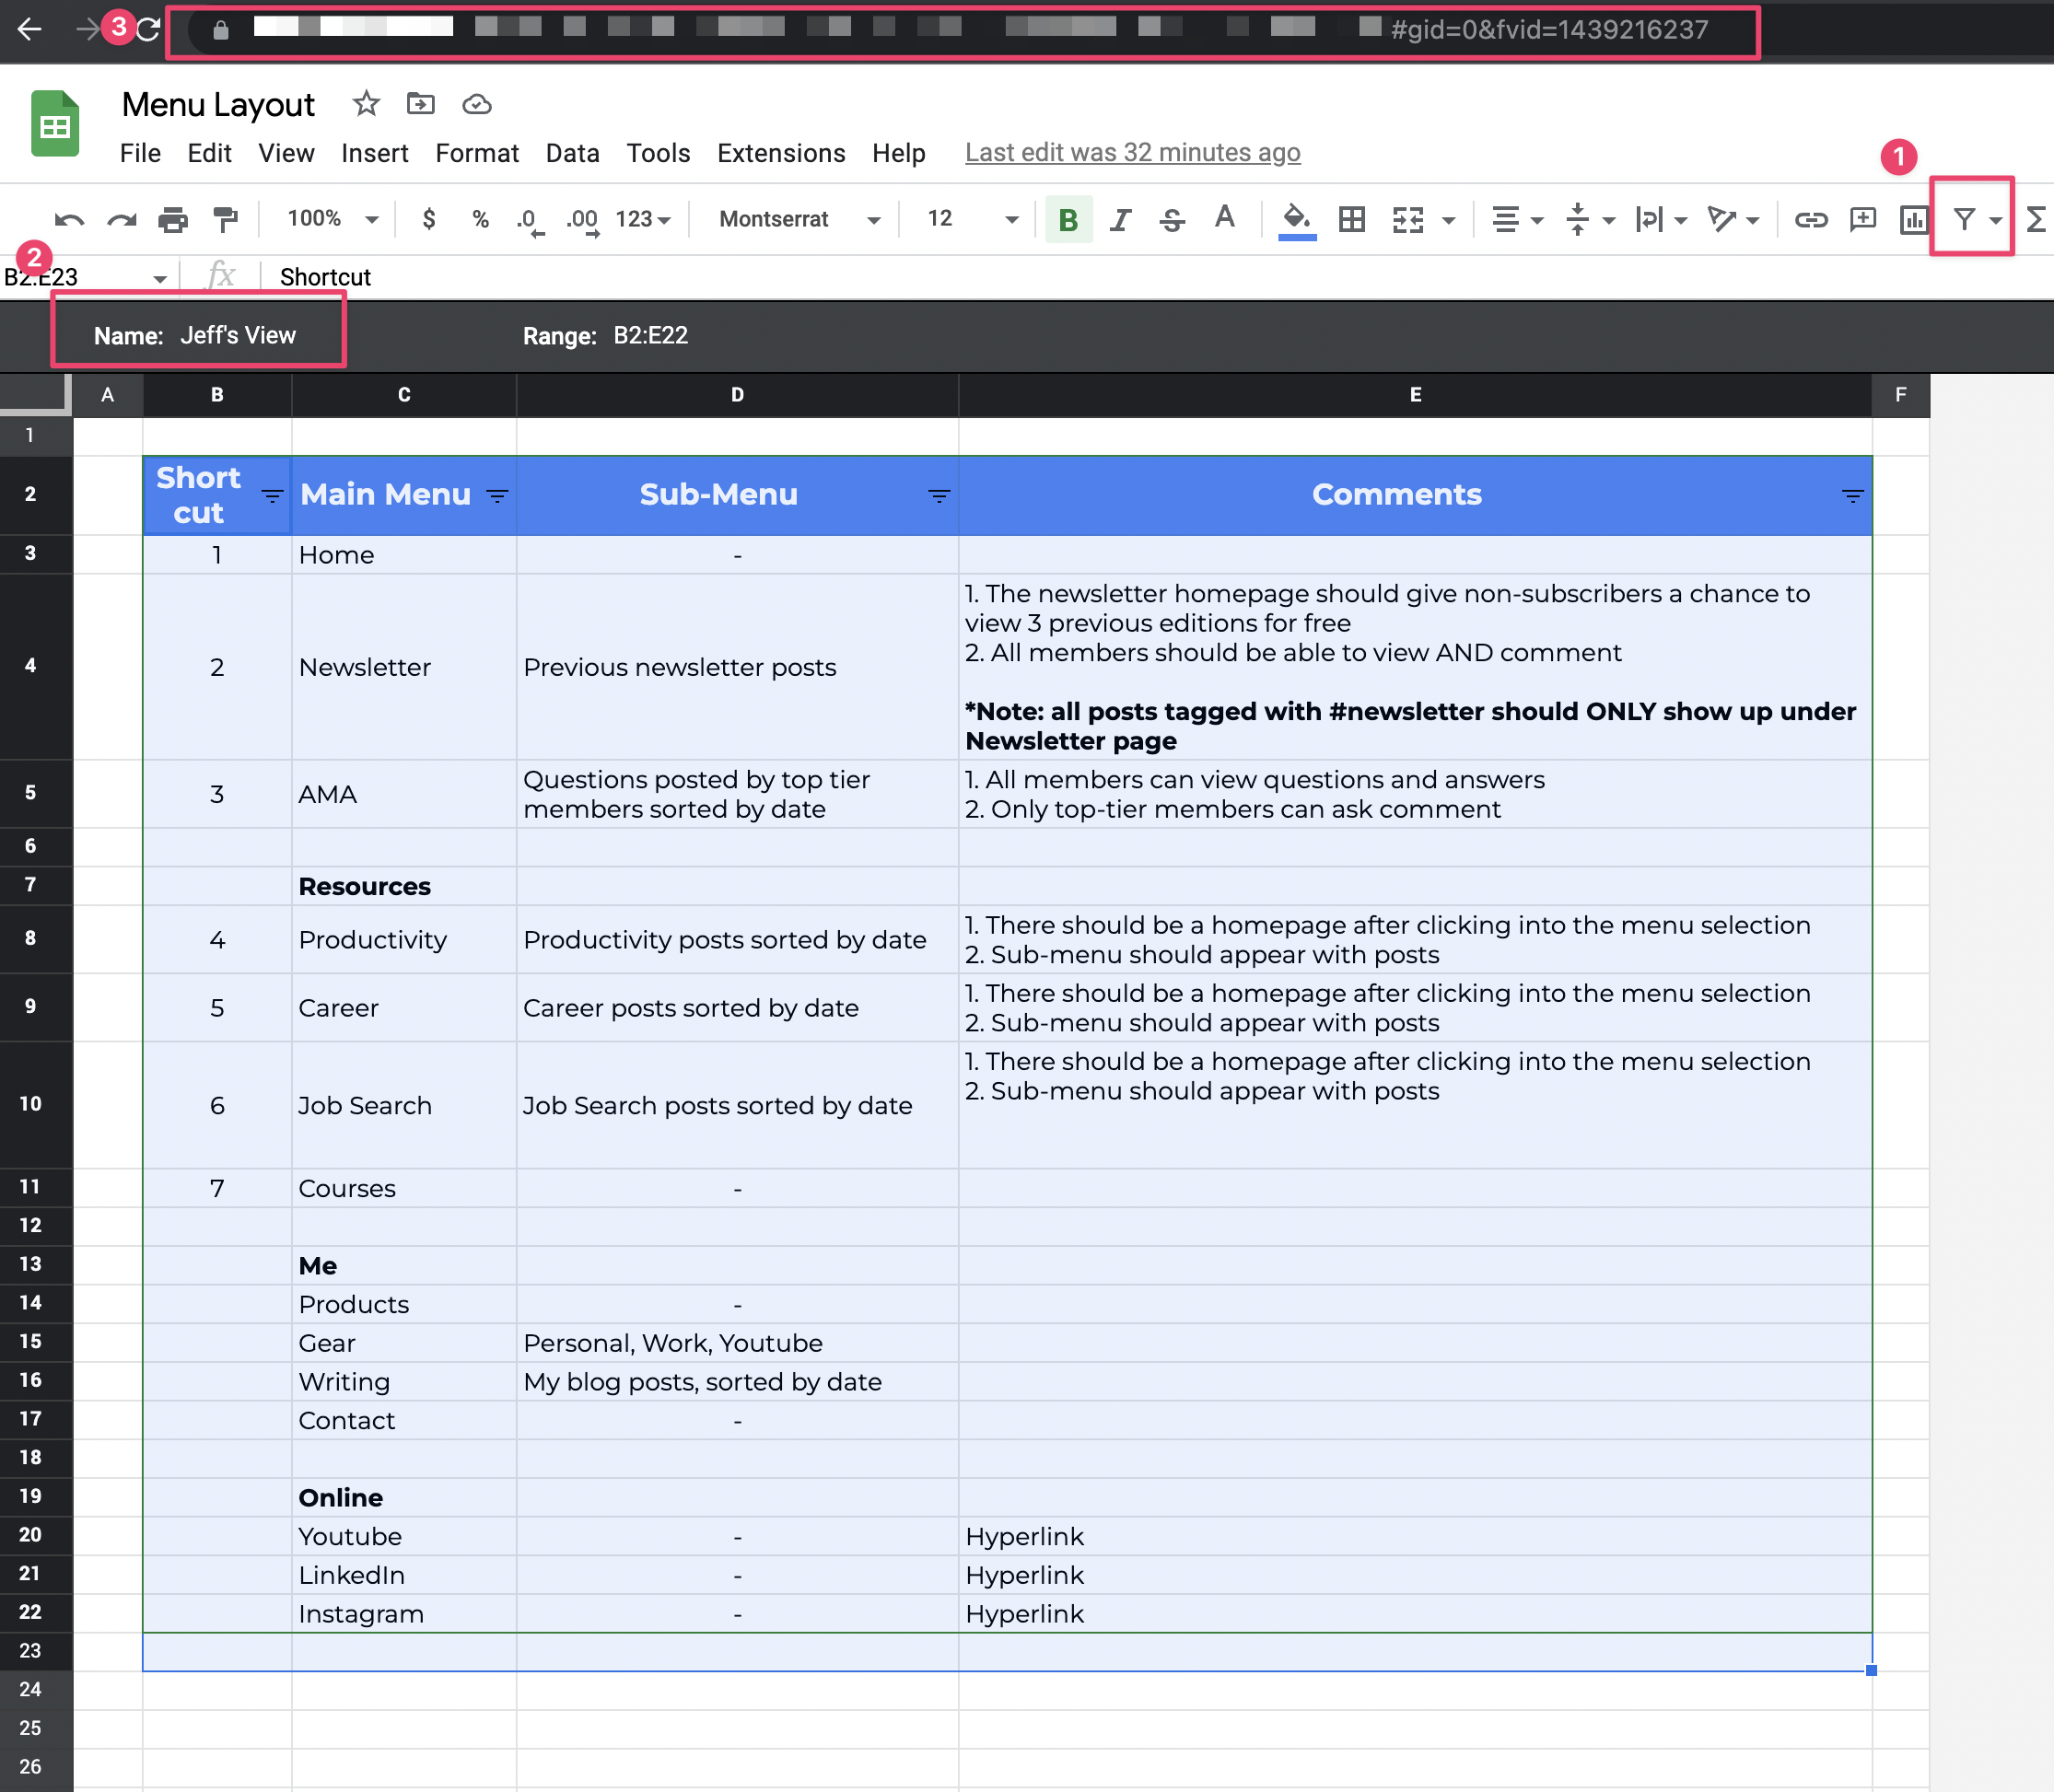This screenshot has height=1792, width=2054.
Task: Open filter on Comments column header
Action: [1853, 495]
